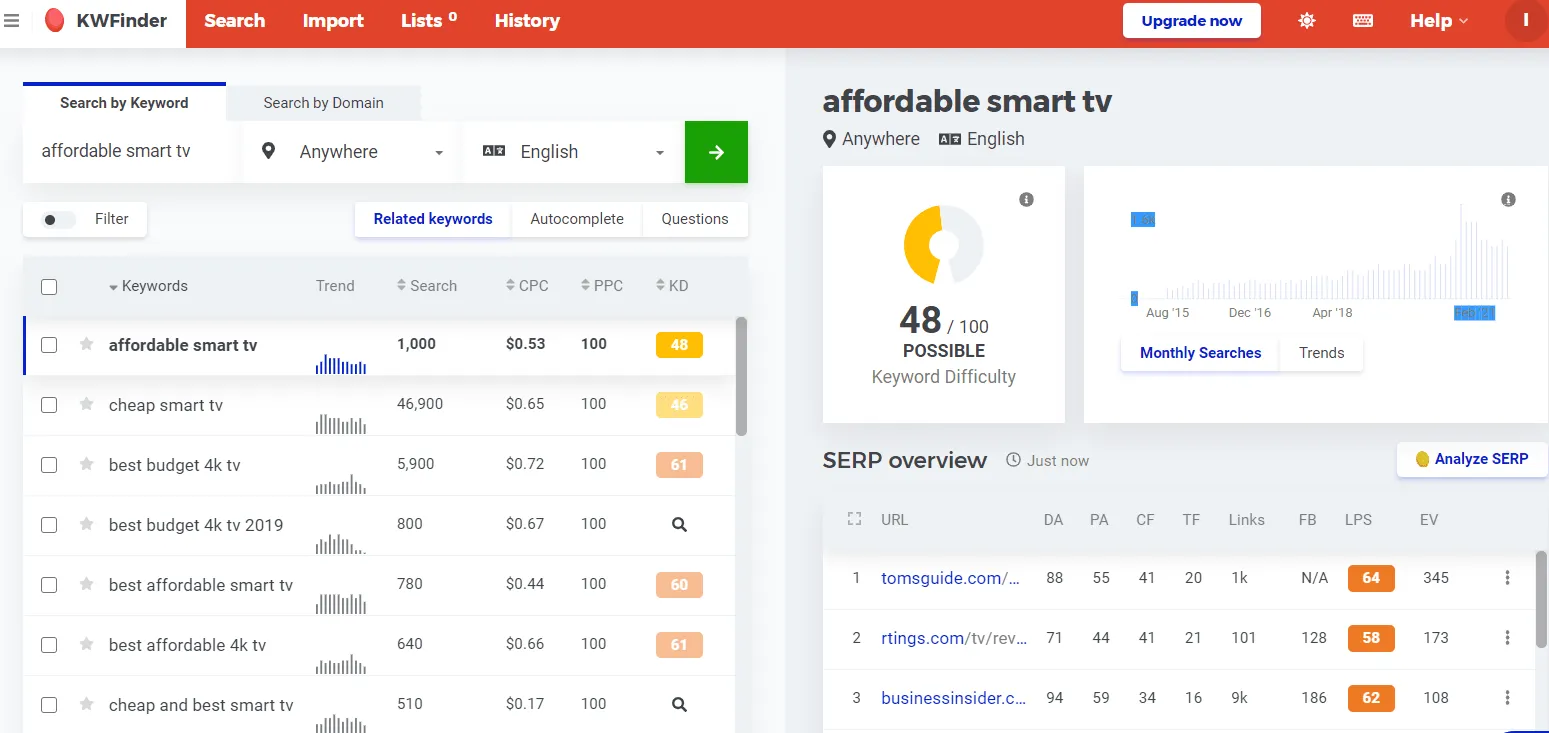This screenshot has height=733, width=1549.
Task: Tick checkbox for best budget 4k tv
Action: pos(49,465)
